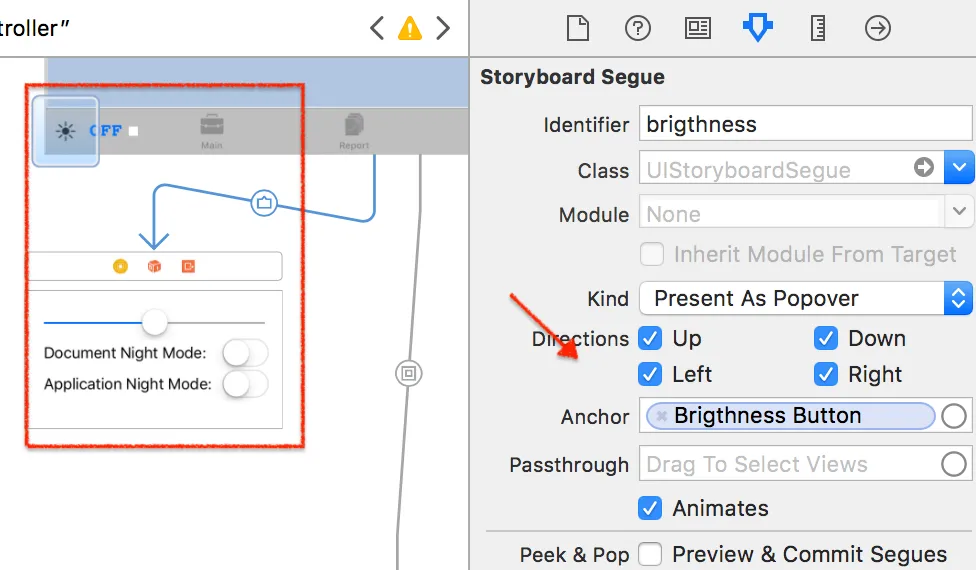
Task: Expand the Class combo box arrow
Action: coord(959,169)
